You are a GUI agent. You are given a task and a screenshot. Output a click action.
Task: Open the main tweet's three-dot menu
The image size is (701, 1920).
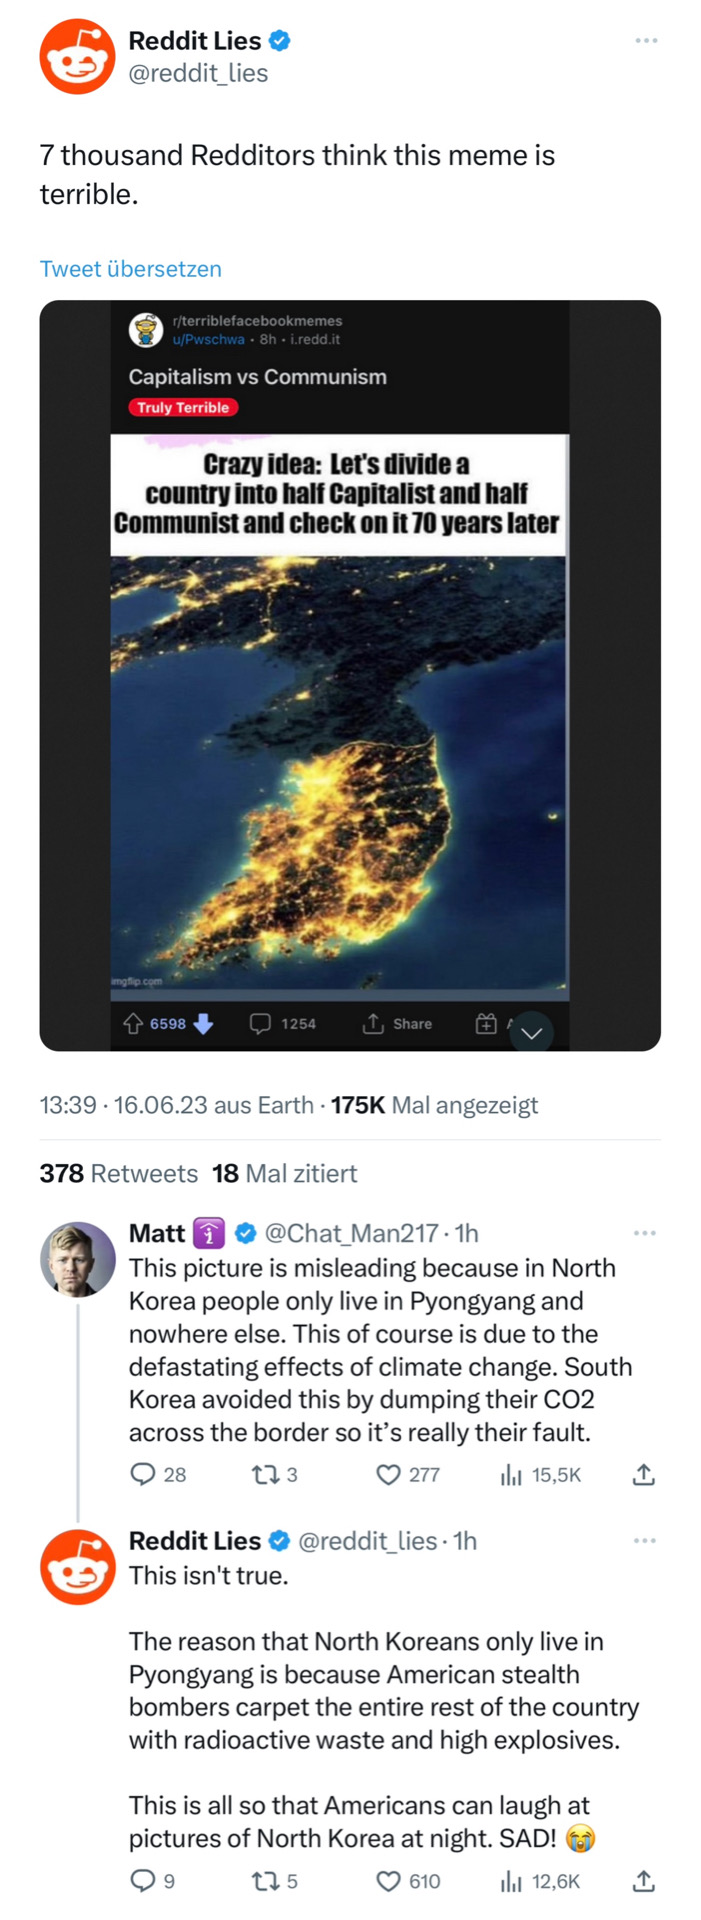coord(646,40)
